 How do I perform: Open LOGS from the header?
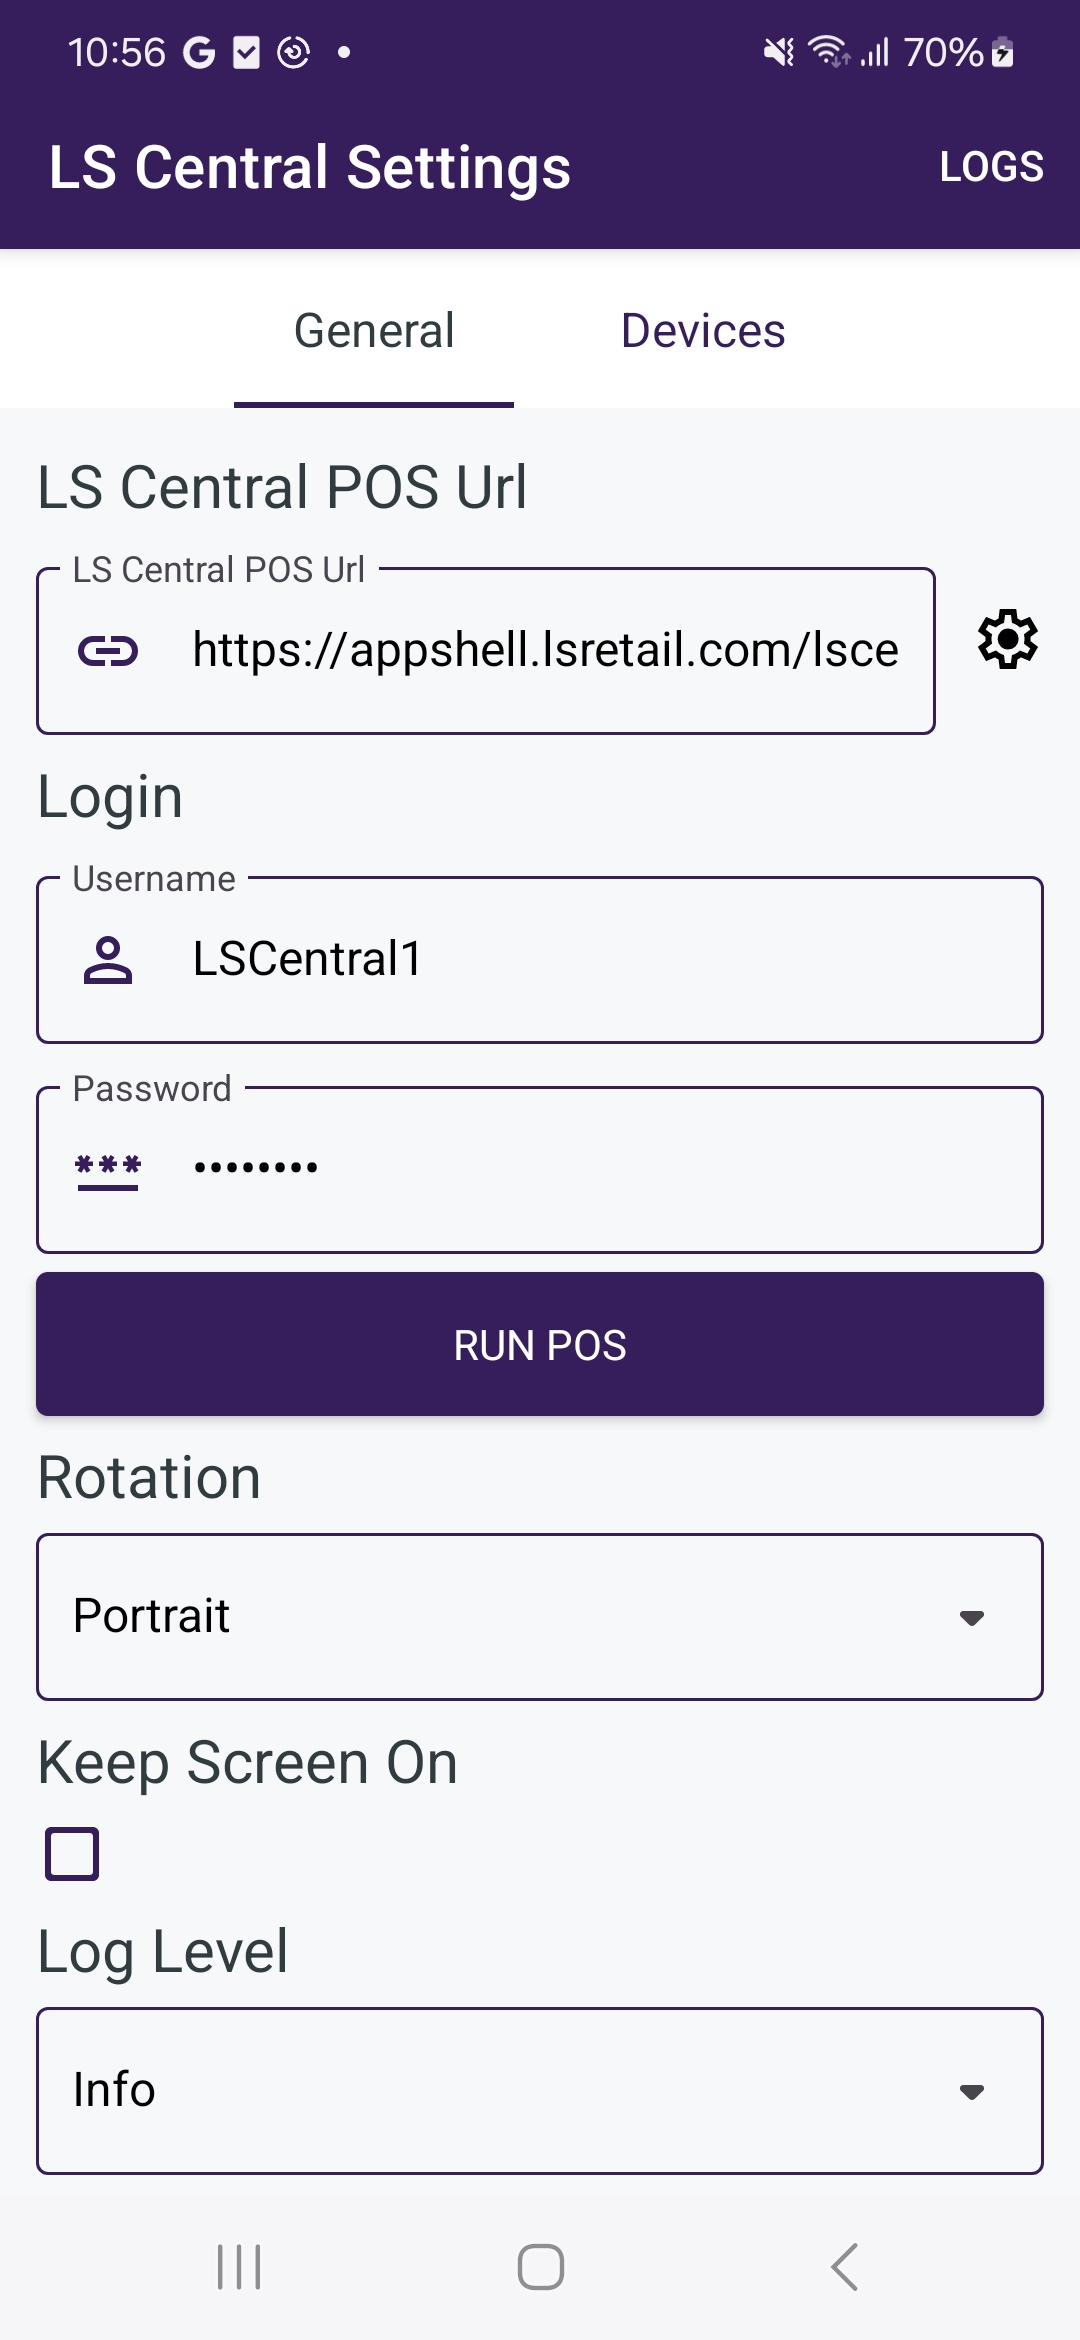991,167
